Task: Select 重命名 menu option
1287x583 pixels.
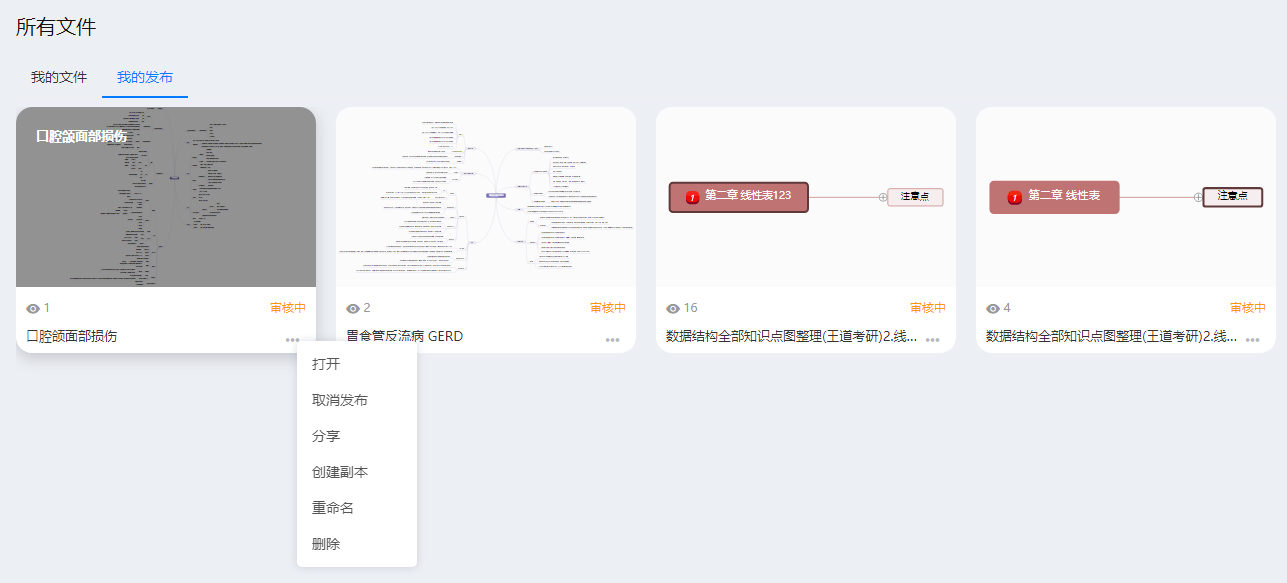Action: 333,508
